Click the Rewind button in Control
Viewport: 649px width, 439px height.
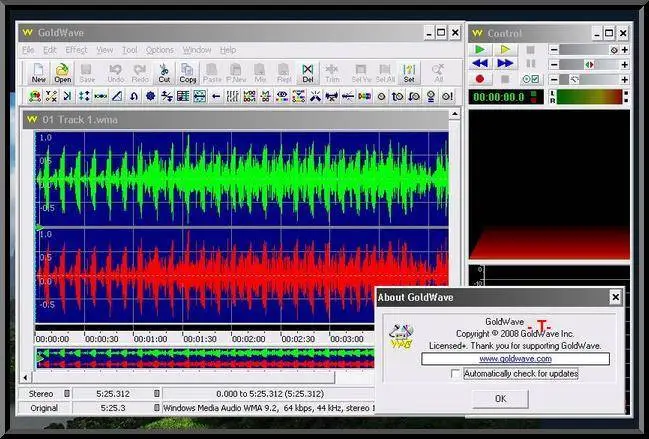tap(481, 64)
